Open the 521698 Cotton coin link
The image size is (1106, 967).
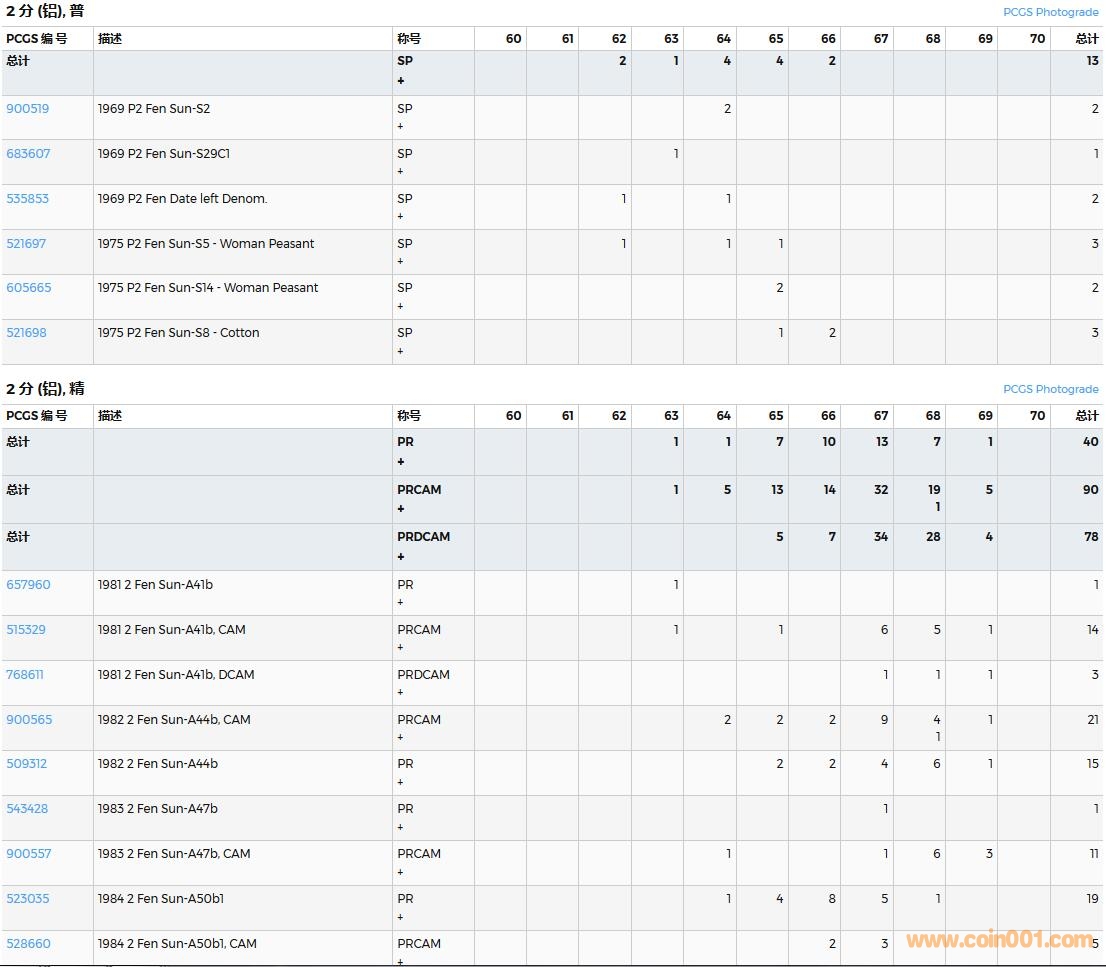click(26, 333)
